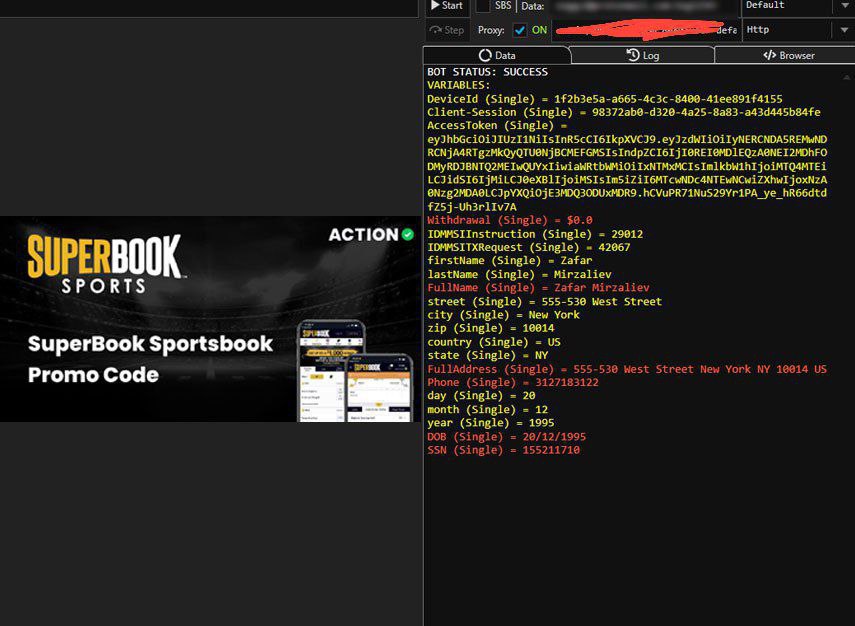Click the SuperBook Sportsbook Promo Code banner

(210, 319)
